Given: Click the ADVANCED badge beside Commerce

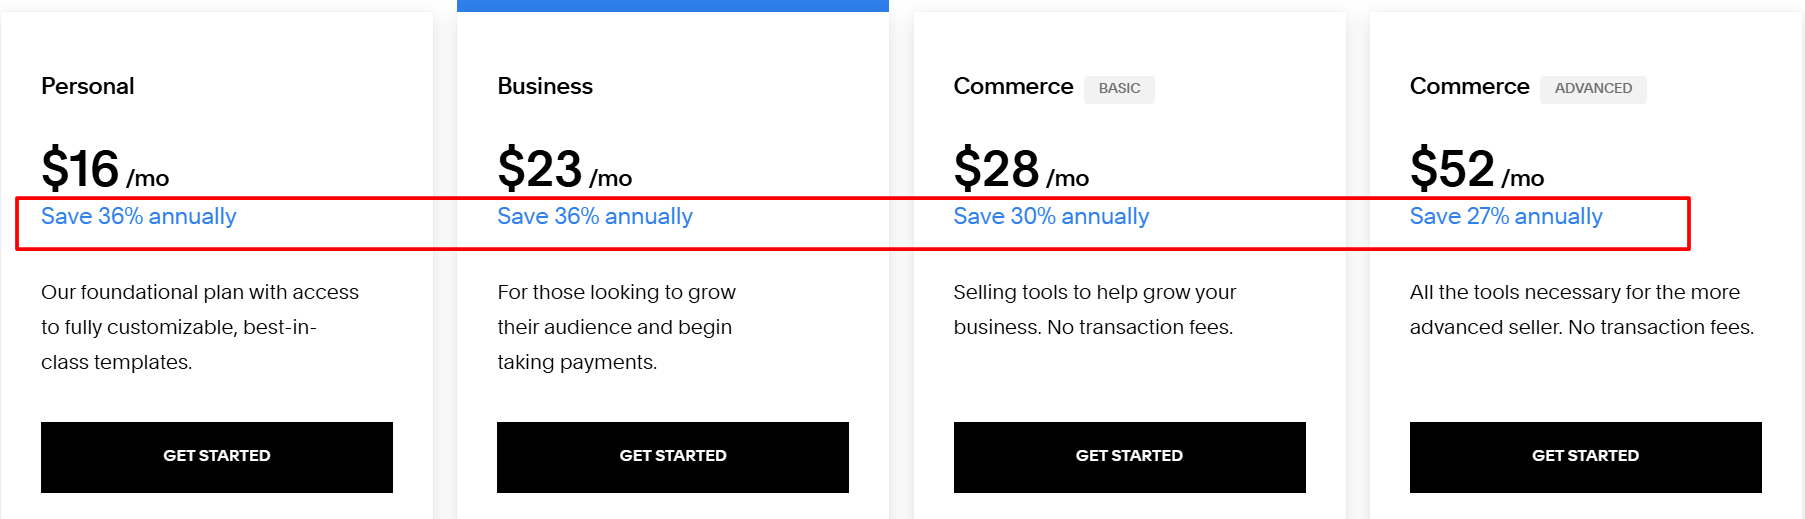Looking at the screenshot, I should [1593, 89].
